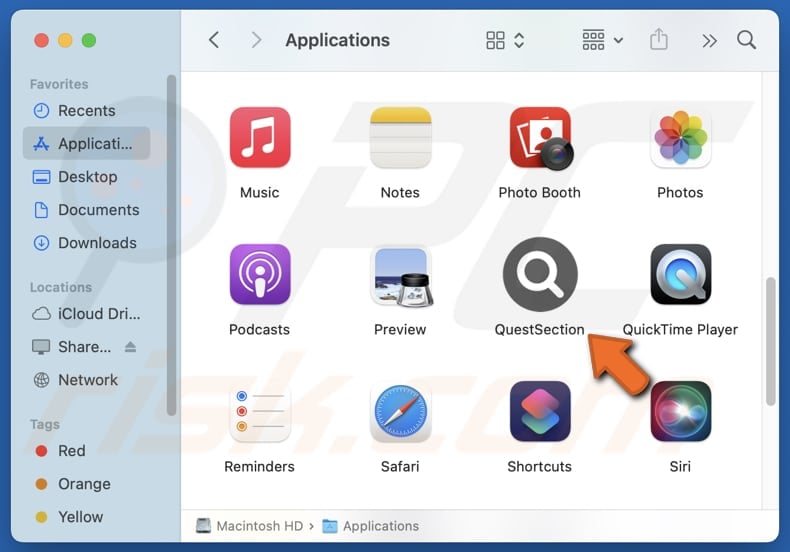Click the icon view grid button
Screen dimensions: 790x552
click(x=495, y=40)
